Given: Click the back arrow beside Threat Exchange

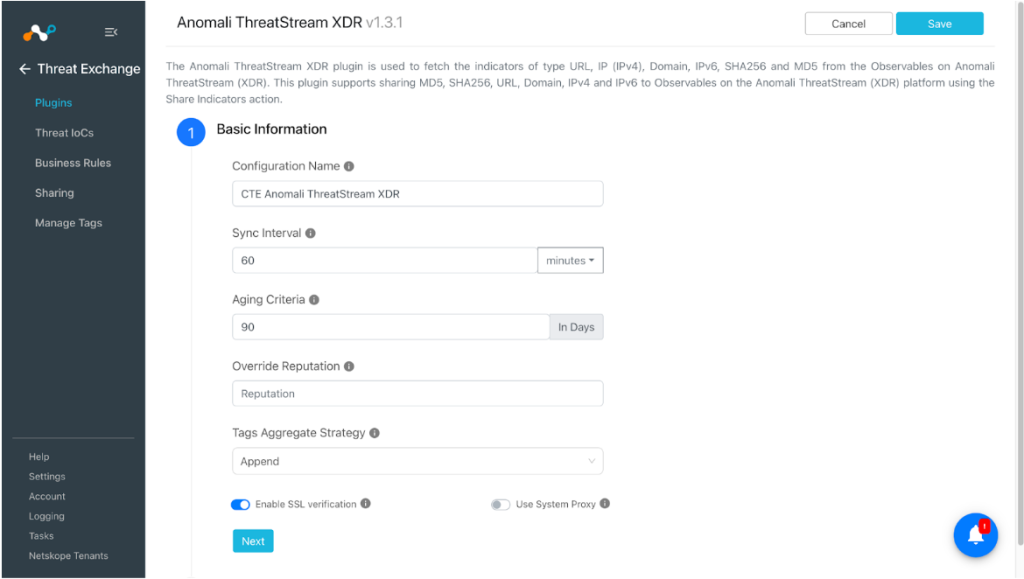Looking at the screenshot, I should click(24, 69).
